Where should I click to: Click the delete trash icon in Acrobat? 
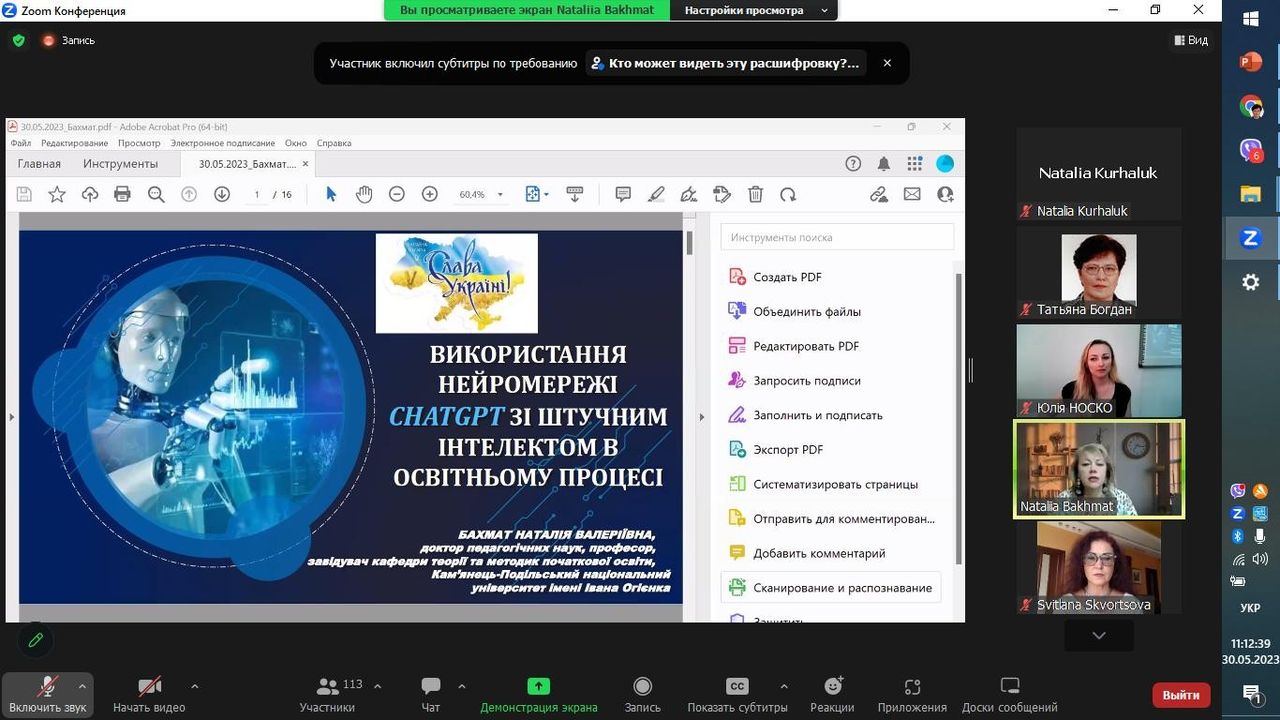pos(756,194)
